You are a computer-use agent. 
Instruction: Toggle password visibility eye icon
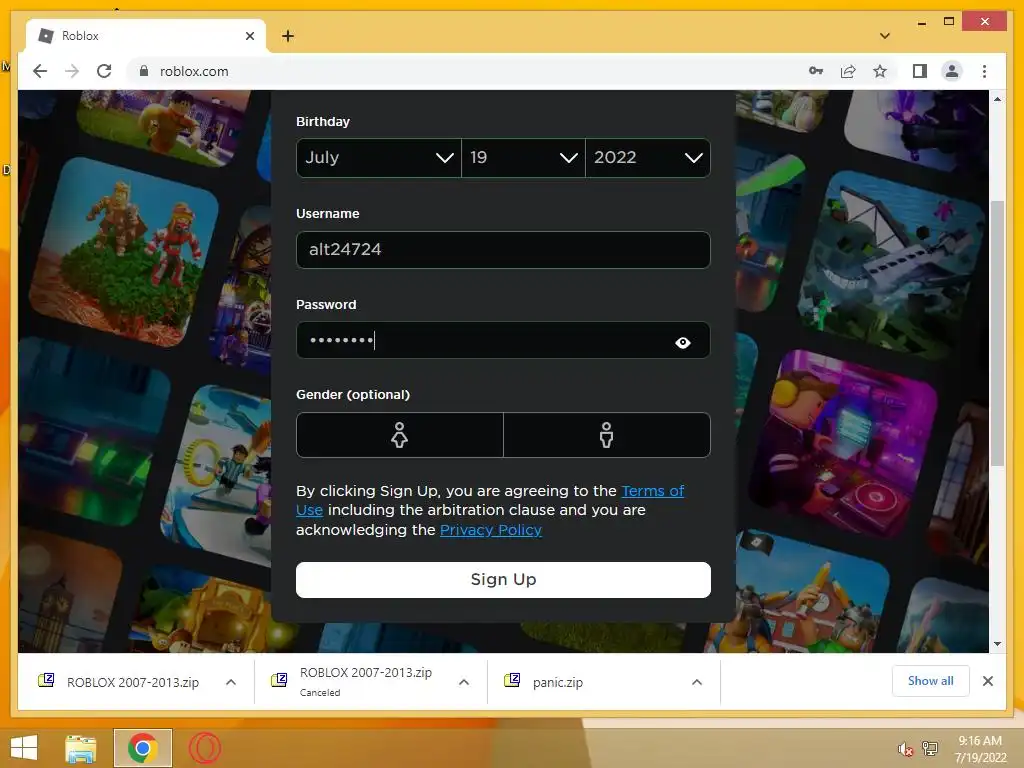(682, 342)
